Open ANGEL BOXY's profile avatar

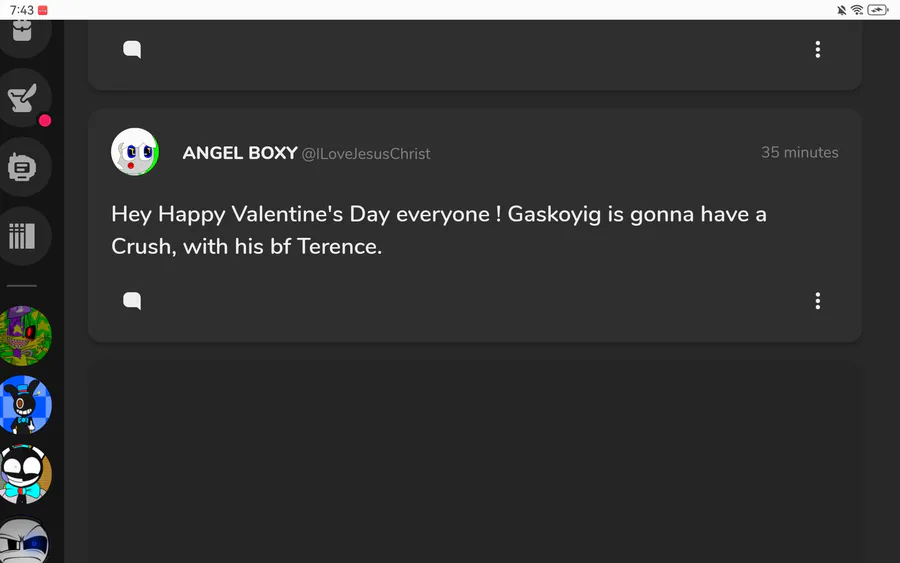pyautogui.click(x=134, y=152)
